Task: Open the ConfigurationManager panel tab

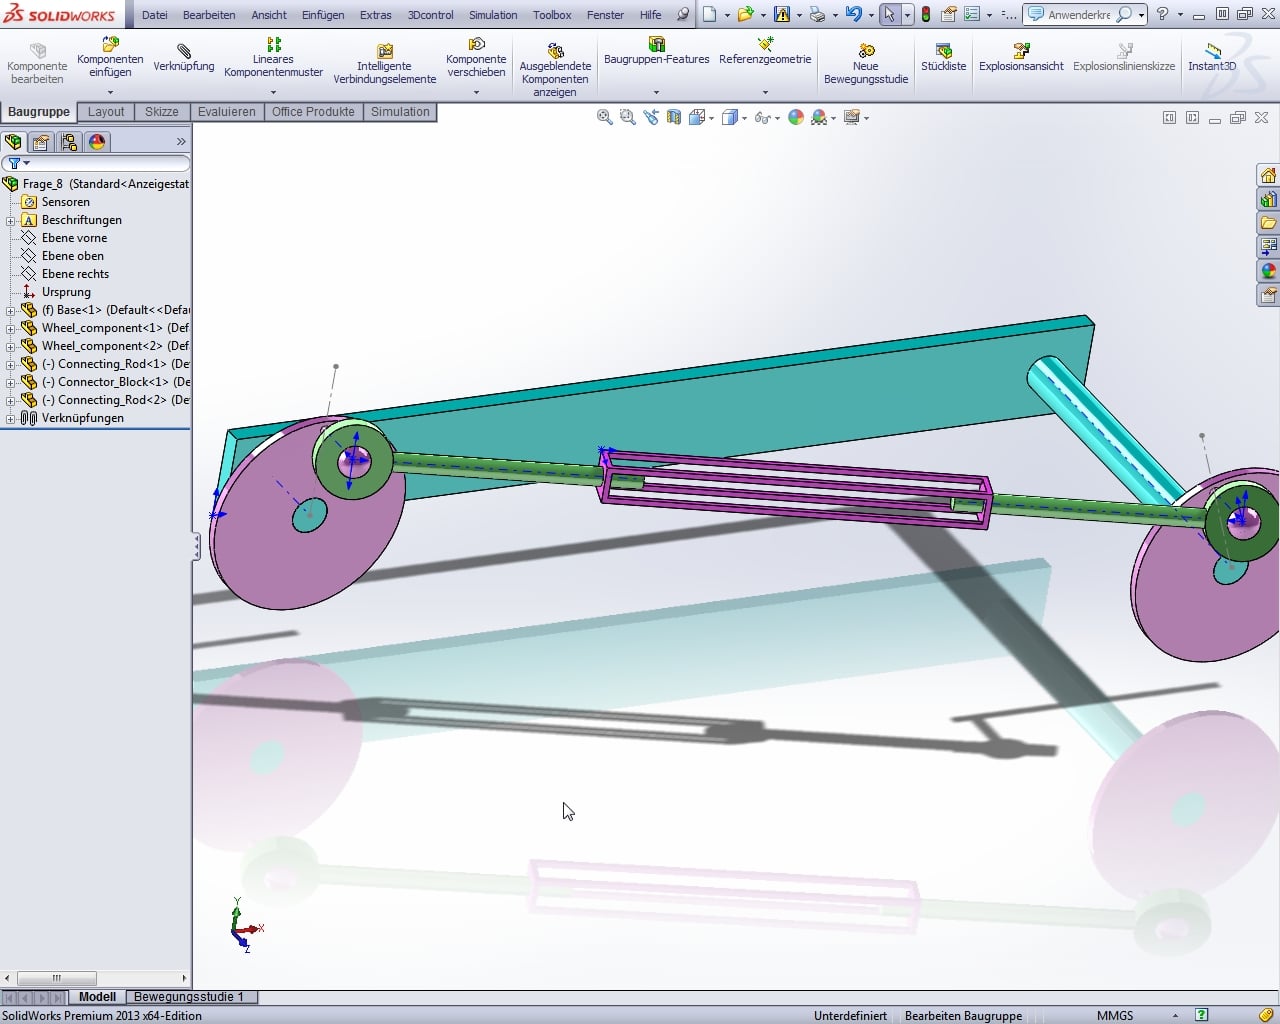Action: coord(69,142)
